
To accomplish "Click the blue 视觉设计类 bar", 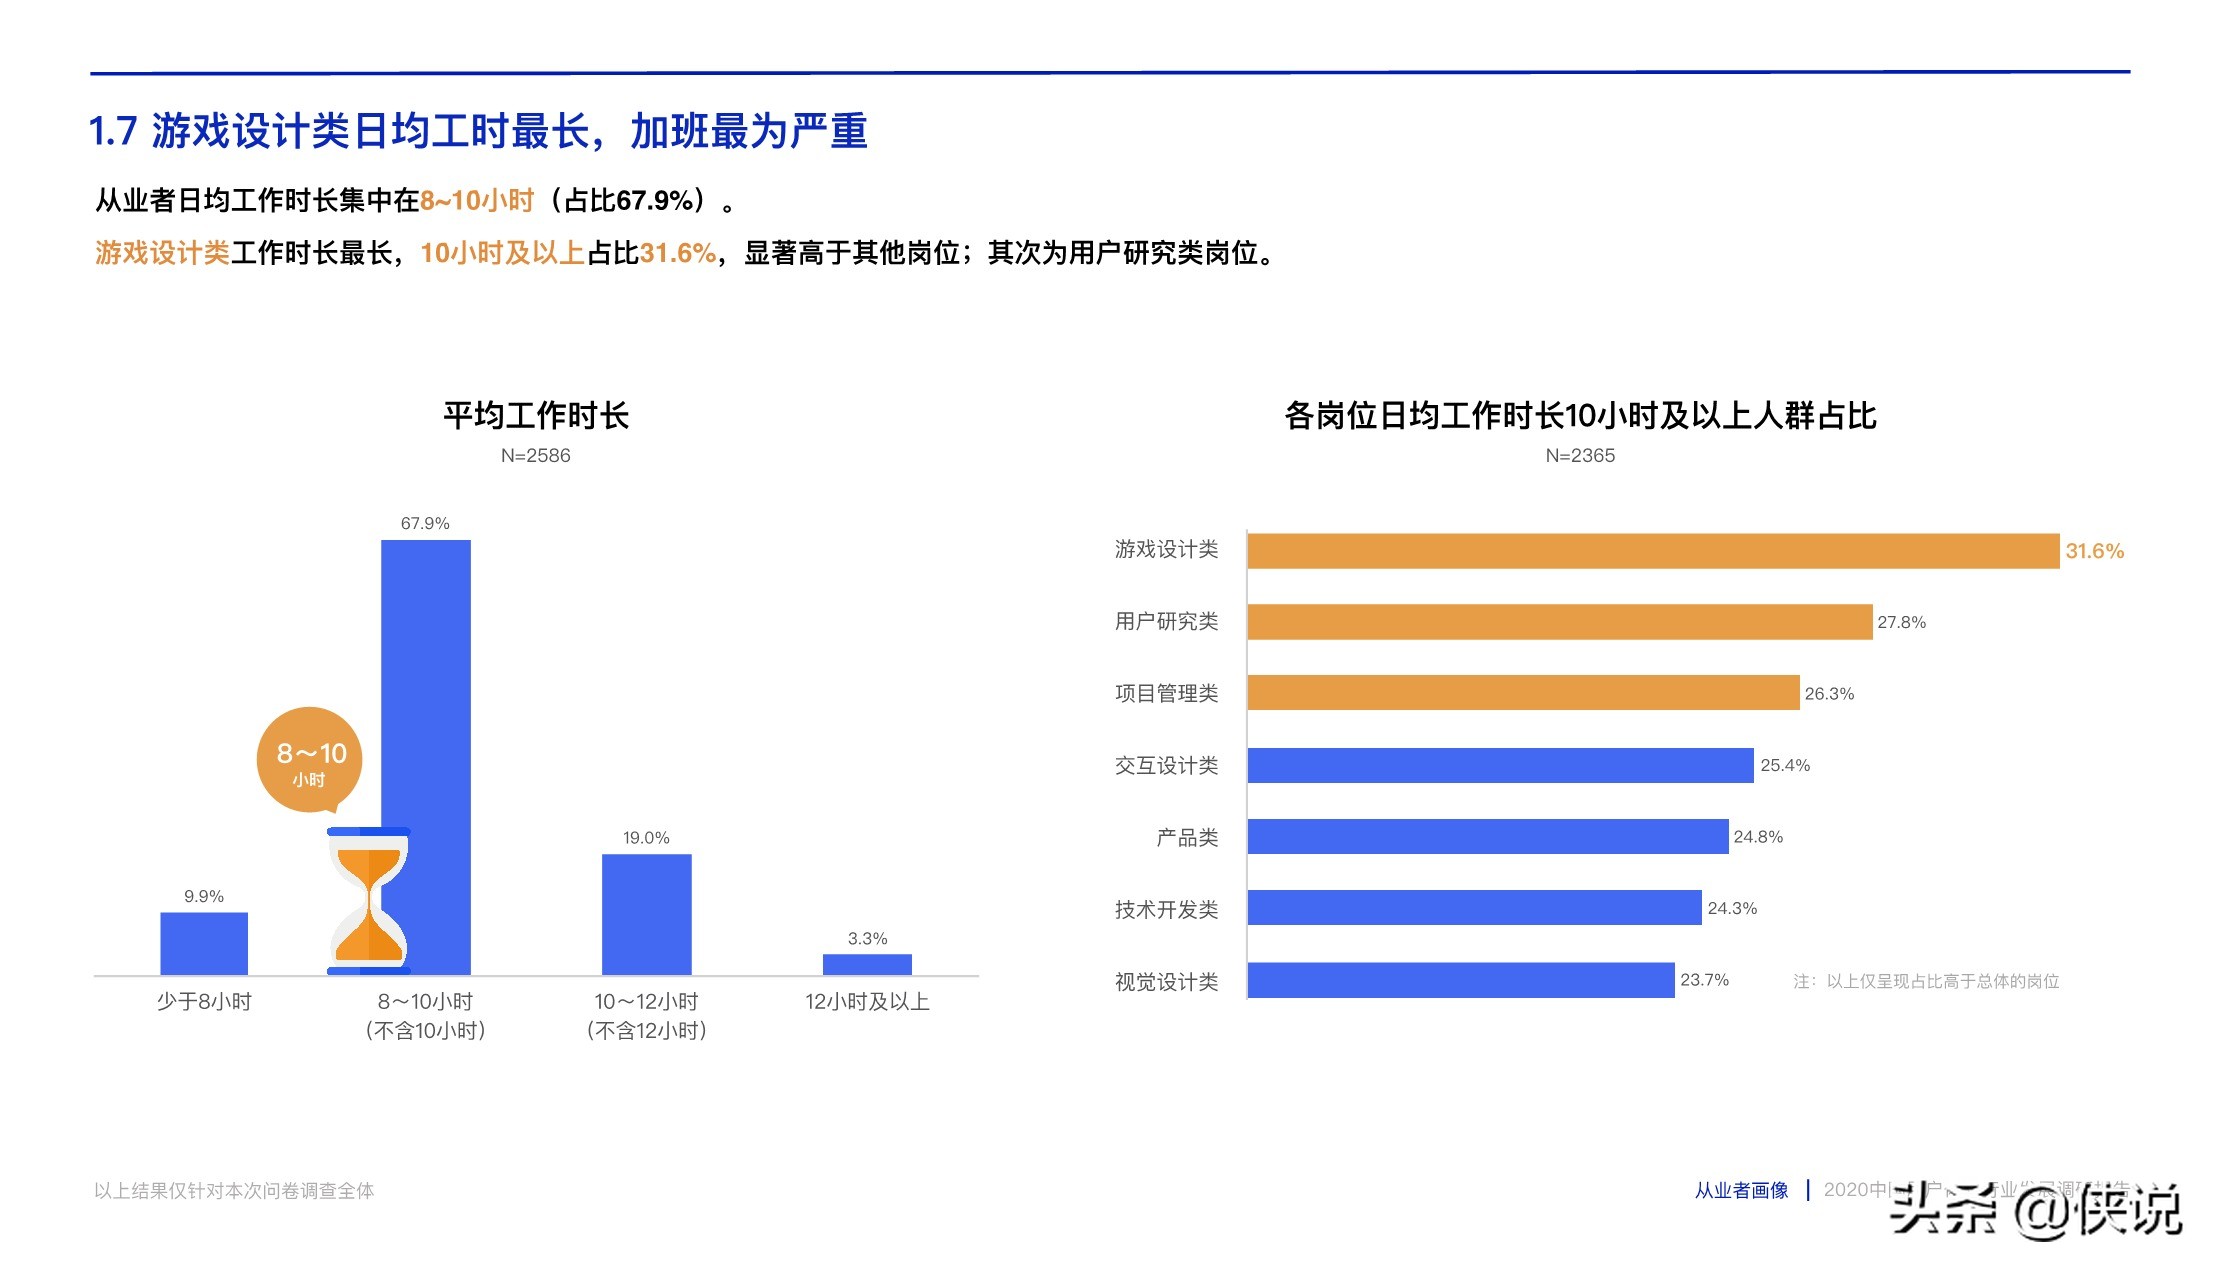I will (x=1461, y=980).
